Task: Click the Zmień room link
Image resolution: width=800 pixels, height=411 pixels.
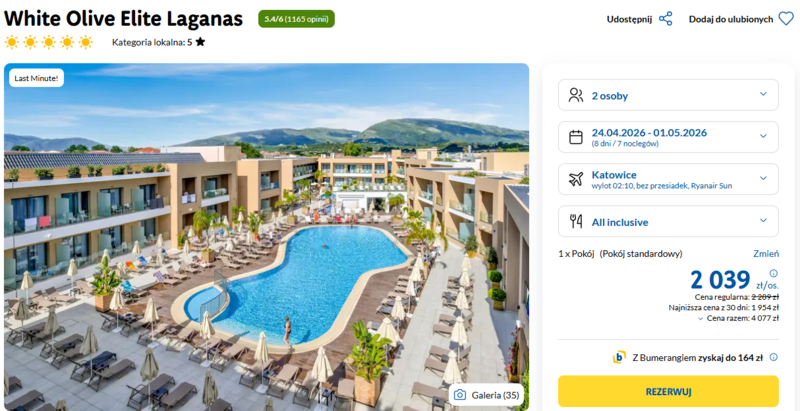Action: click(766, 254)
